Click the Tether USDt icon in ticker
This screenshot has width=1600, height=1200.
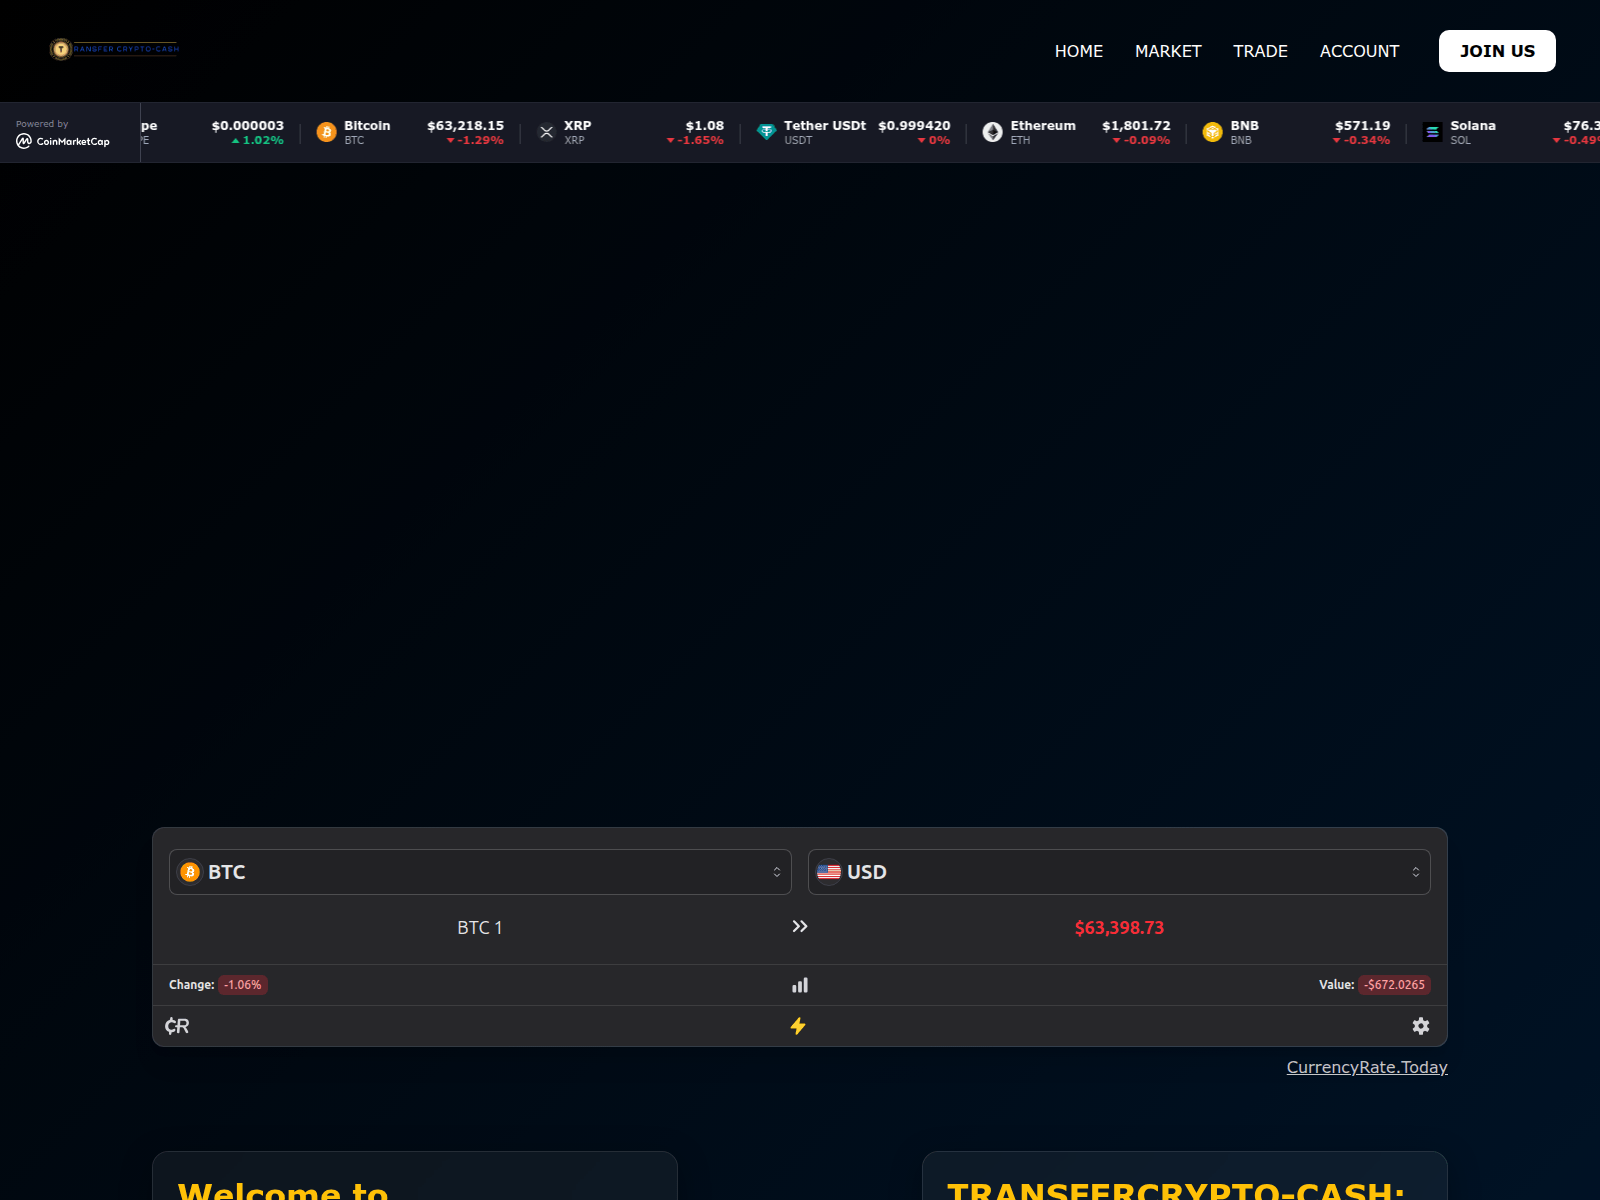[766, 132]
